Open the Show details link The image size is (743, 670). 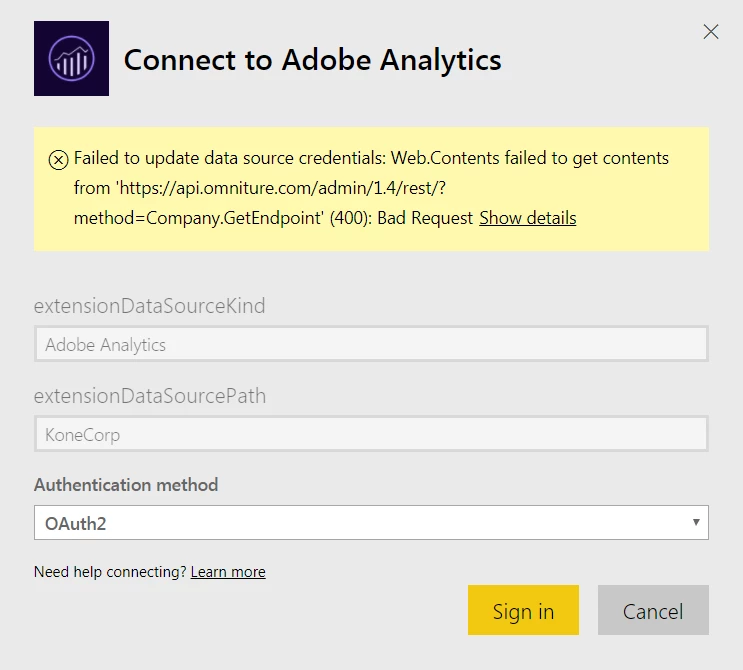[527, 218]
